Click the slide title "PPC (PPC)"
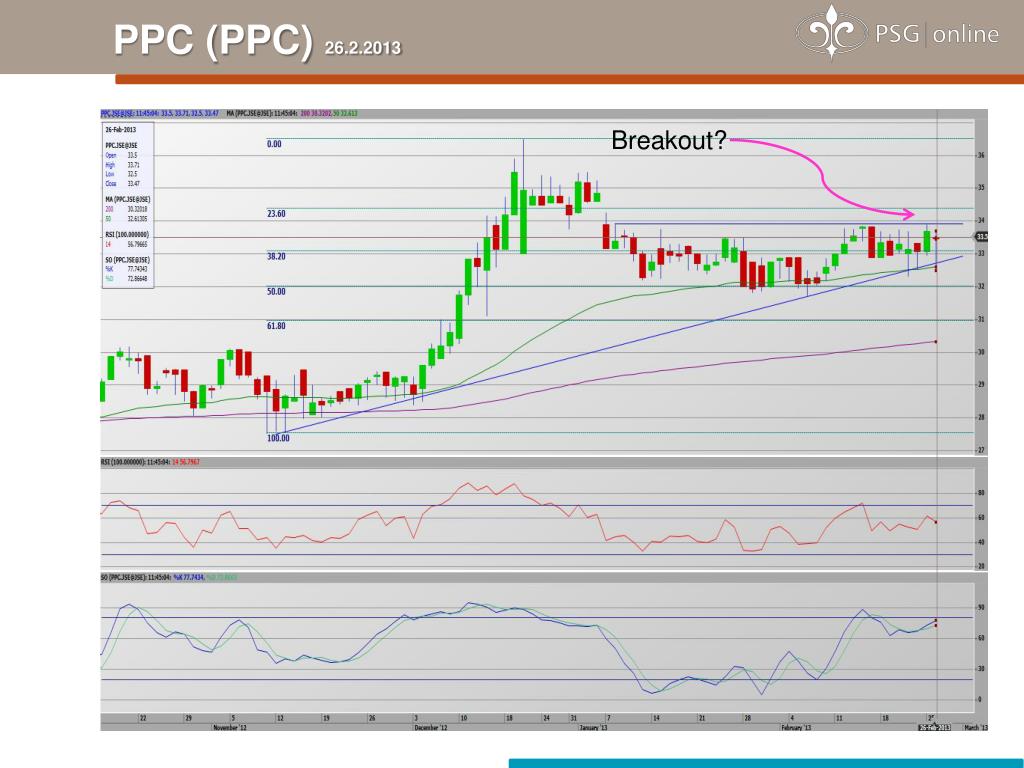 214,39
